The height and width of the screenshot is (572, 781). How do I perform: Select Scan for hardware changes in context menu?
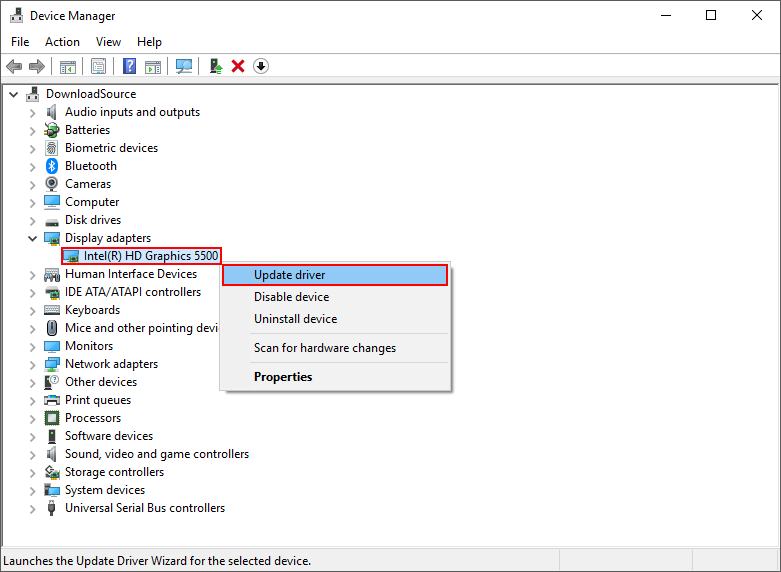click(335, 348)
